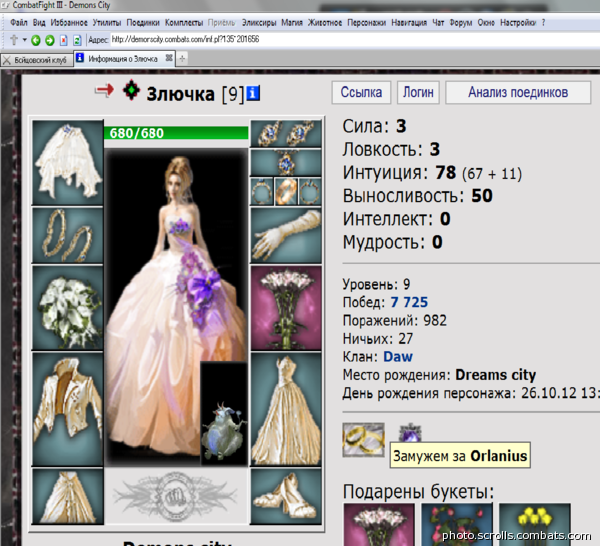Expand the dropdown arrow next to up icon
The width and height of the screenshot is (600, 546).
(x=24, y=40)
